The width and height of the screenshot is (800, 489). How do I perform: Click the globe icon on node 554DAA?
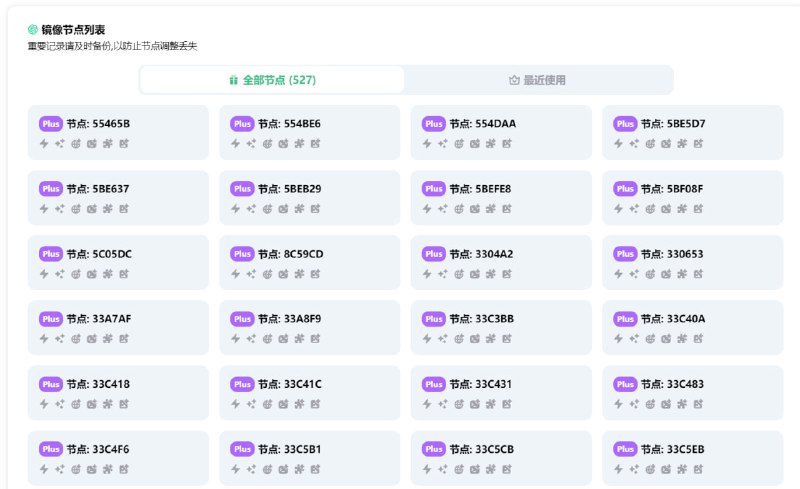[459, 143]
